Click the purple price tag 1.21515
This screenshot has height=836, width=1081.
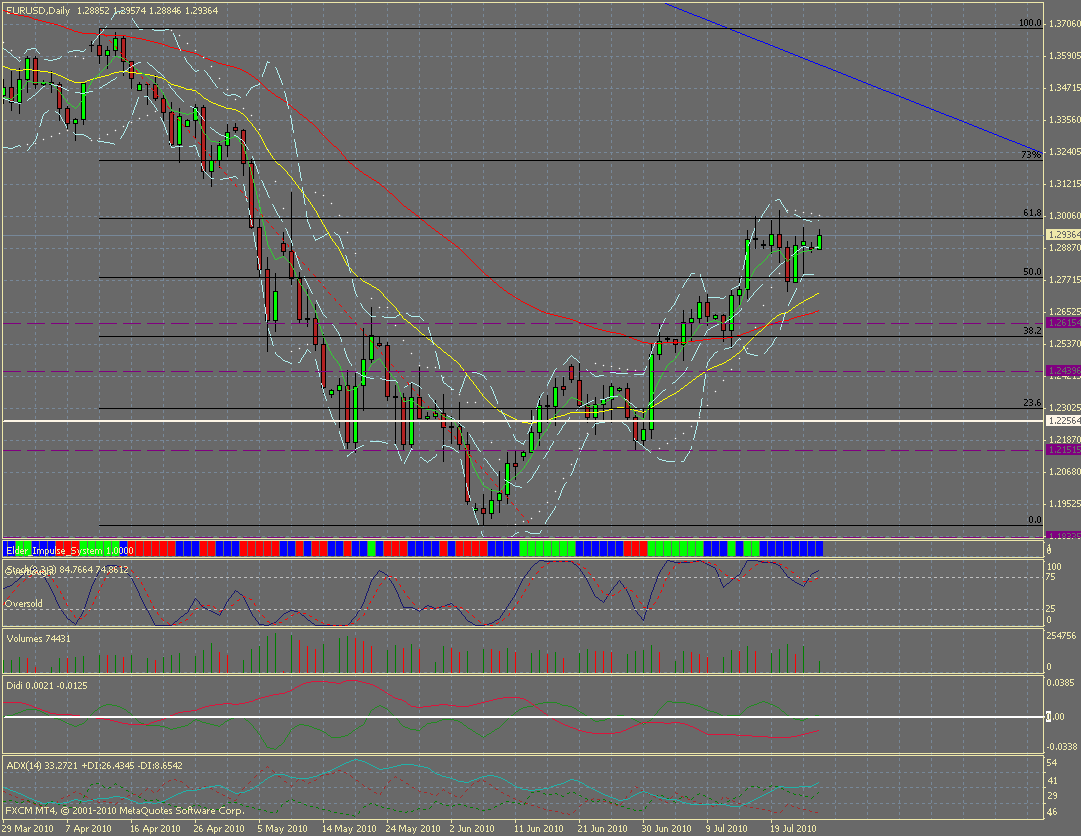[x=1063, y=449]
